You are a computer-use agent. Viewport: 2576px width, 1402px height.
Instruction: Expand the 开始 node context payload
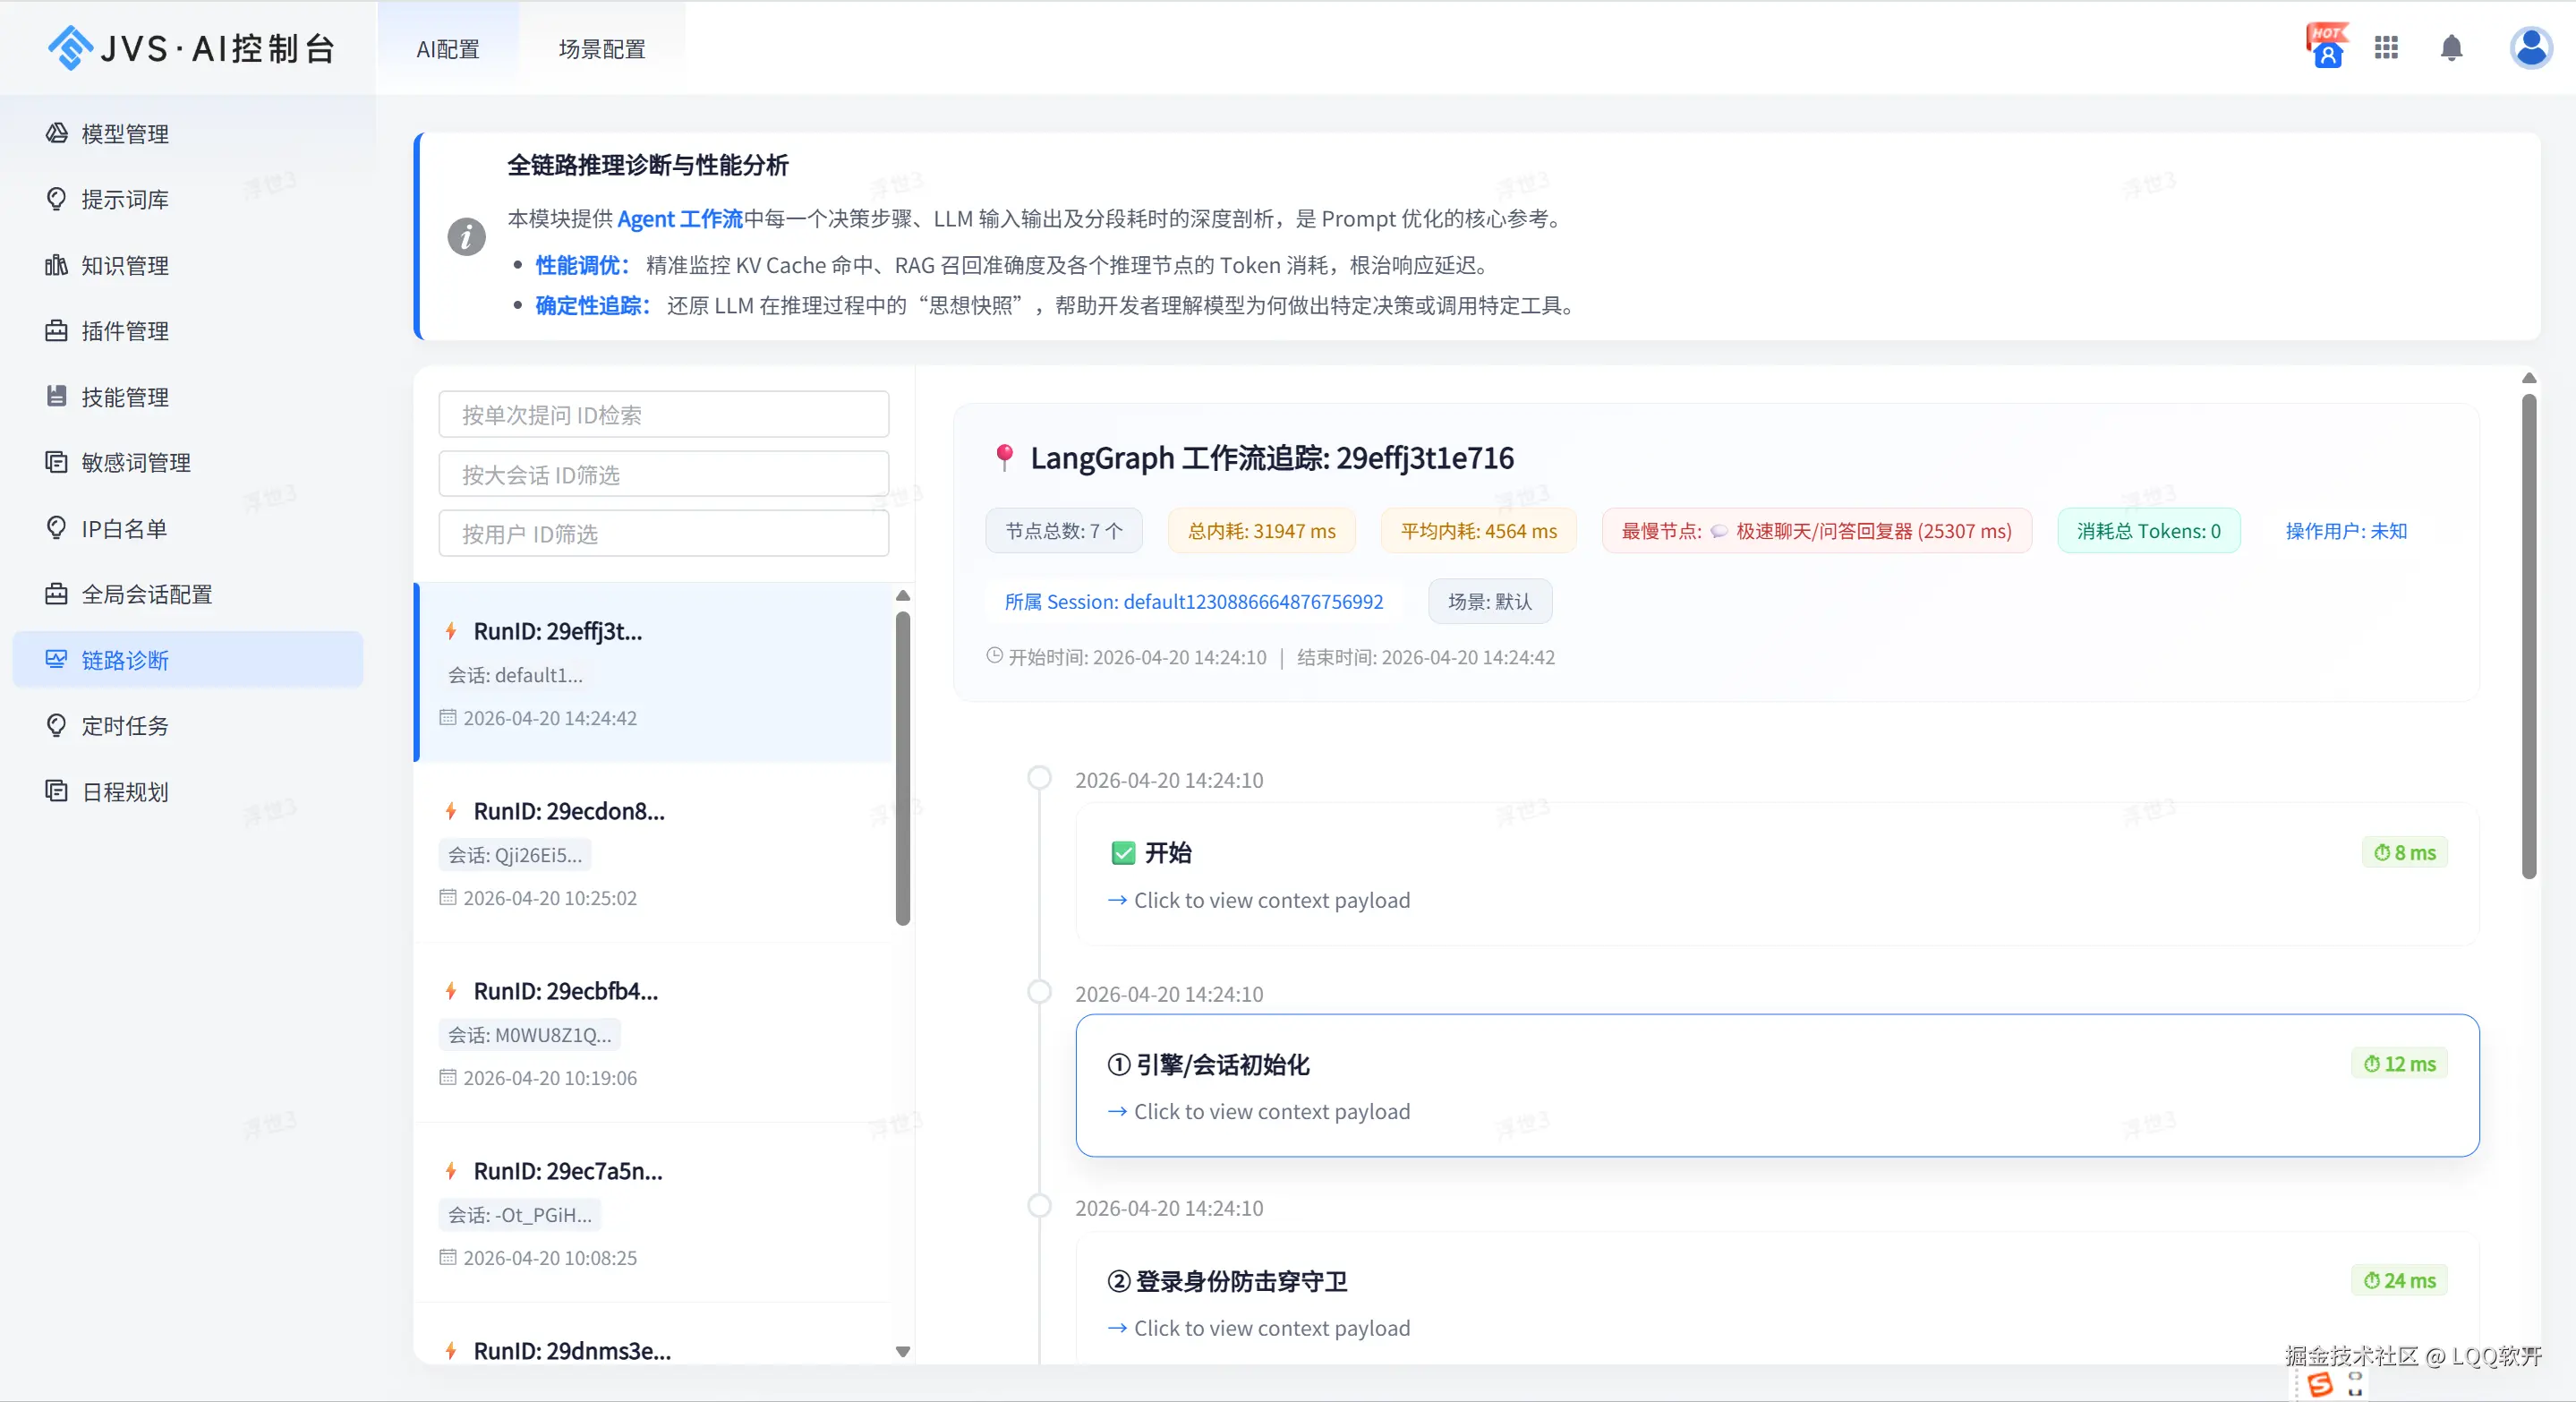(1260, 900)
